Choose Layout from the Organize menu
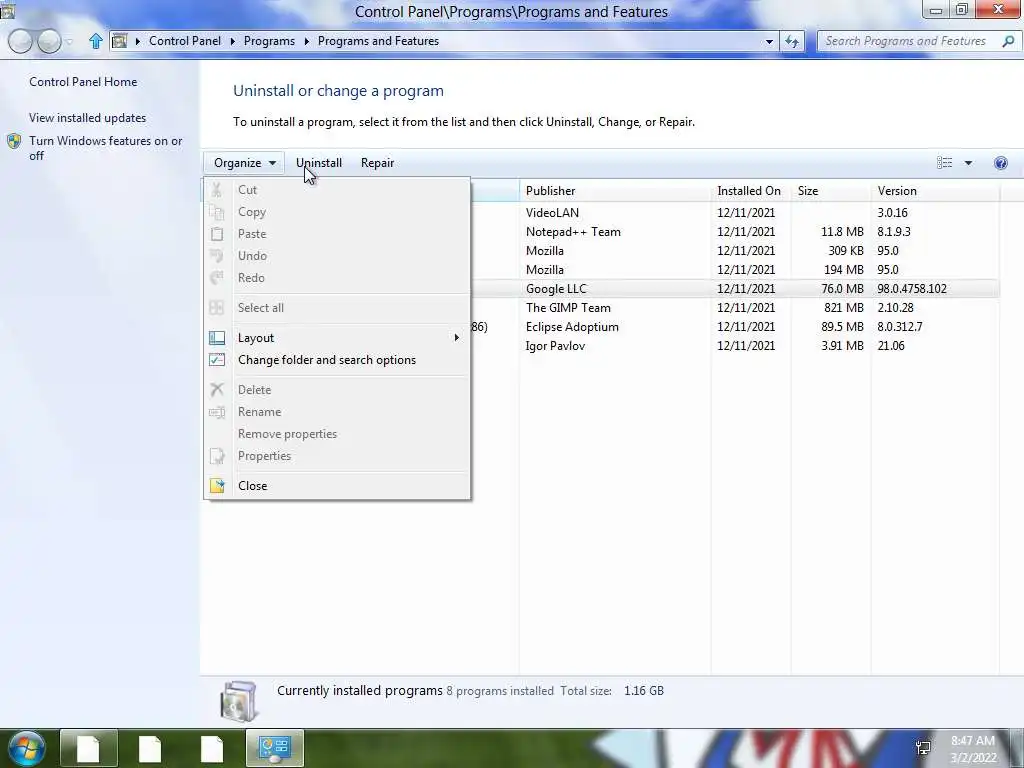The height and width of the screenshot is (768, 1024). (336, 338)
